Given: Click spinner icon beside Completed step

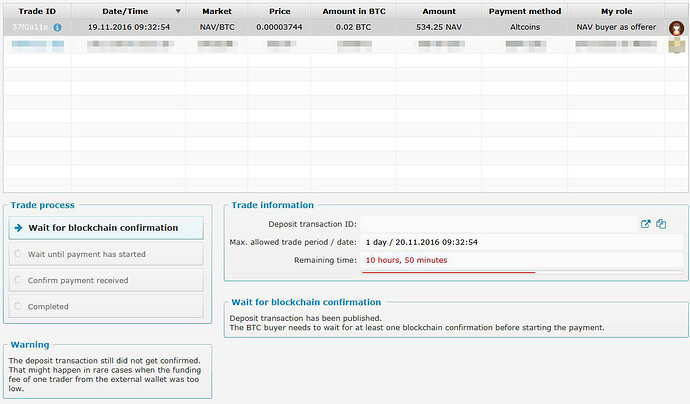Looking at the screenshot, I should pyautogui.click(x=18, y=306).
